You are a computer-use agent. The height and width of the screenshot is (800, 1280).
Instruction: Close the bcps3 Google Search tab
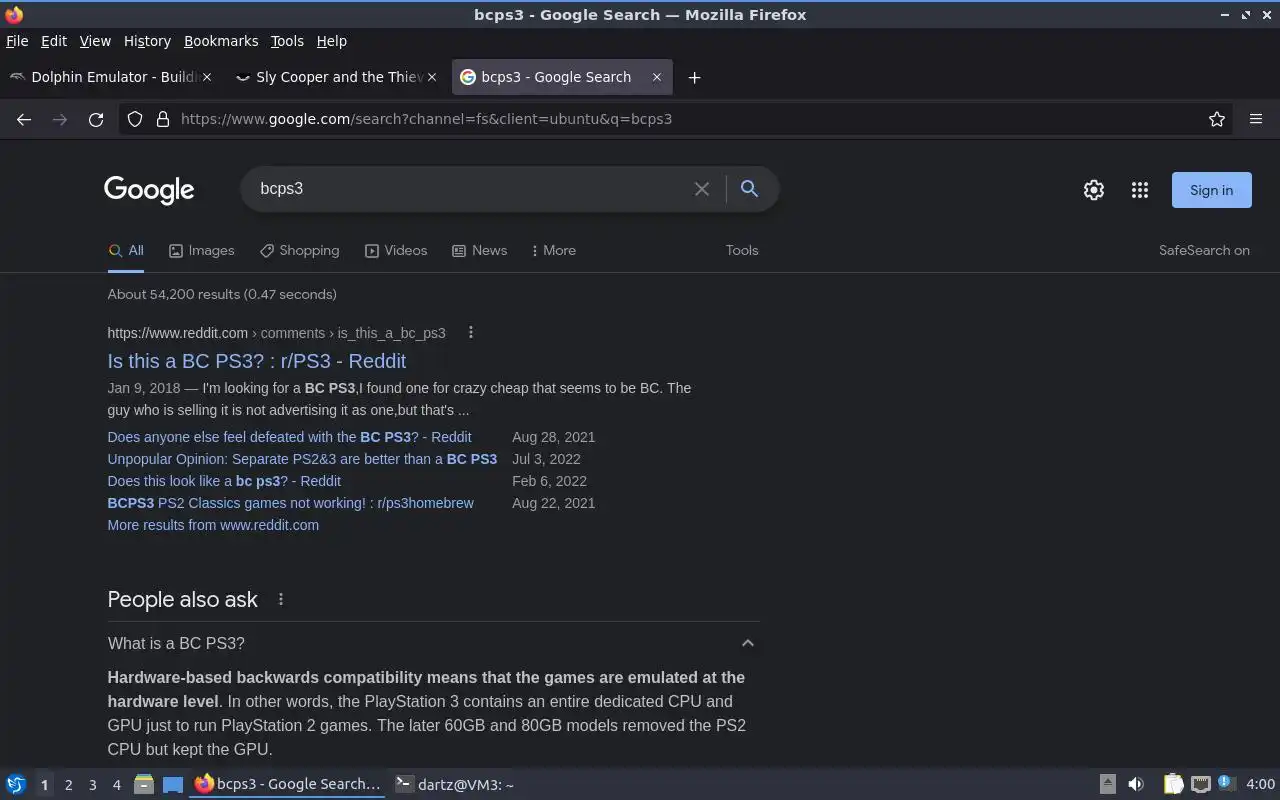(x=656, y=77)
